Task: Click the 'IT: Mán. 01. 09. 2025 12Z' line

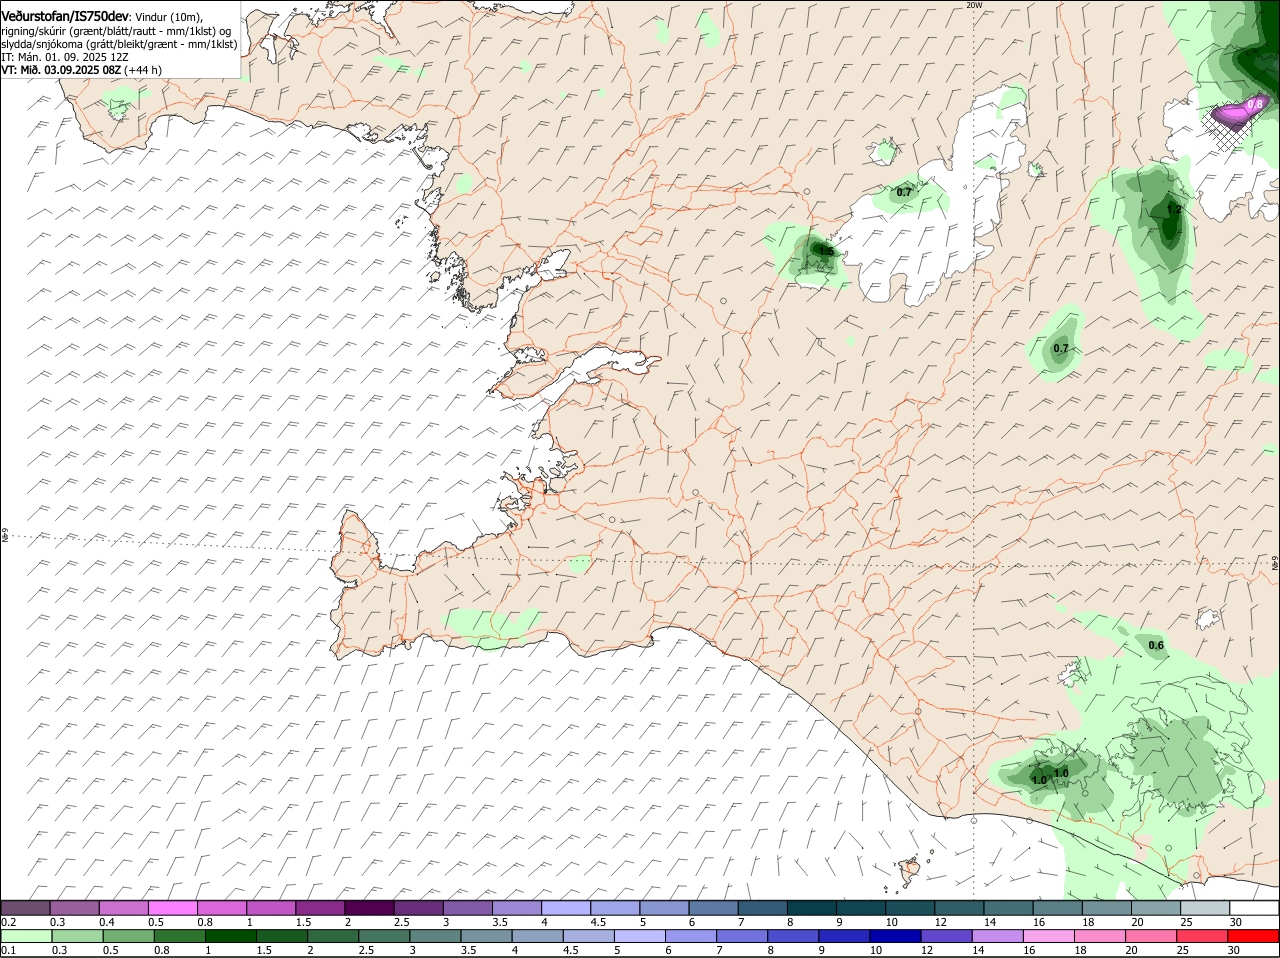Action: tap(65, 57)
